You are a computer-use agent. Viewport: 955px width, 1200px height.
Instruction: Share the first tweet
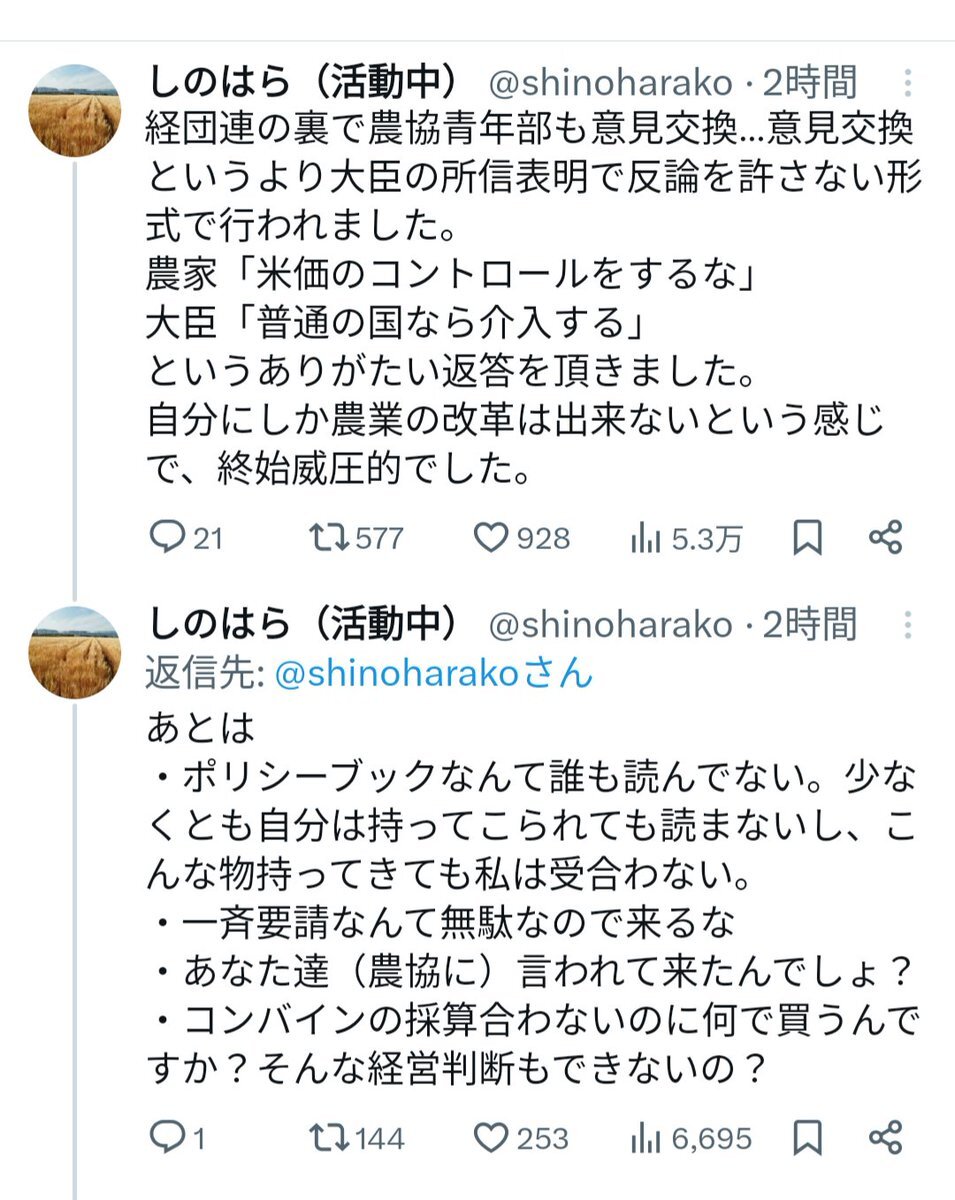tap(886, 539)
